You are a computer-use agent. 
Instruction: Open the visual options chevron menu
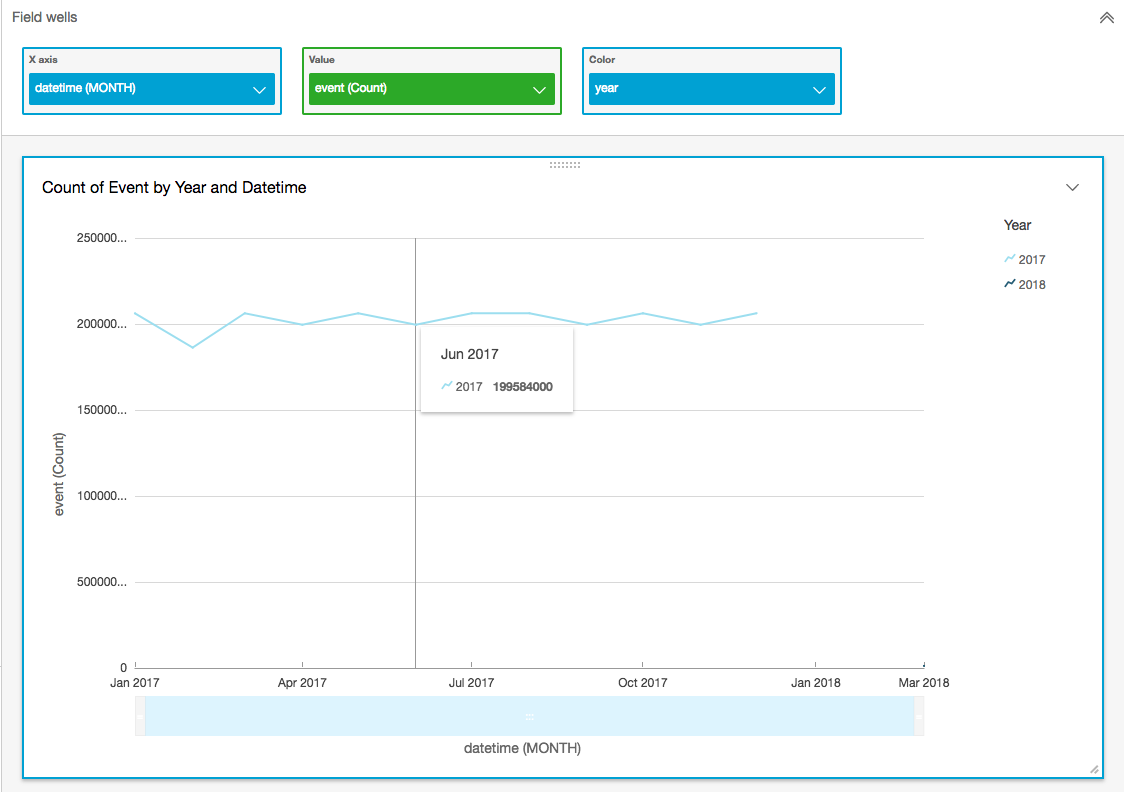1072,188
